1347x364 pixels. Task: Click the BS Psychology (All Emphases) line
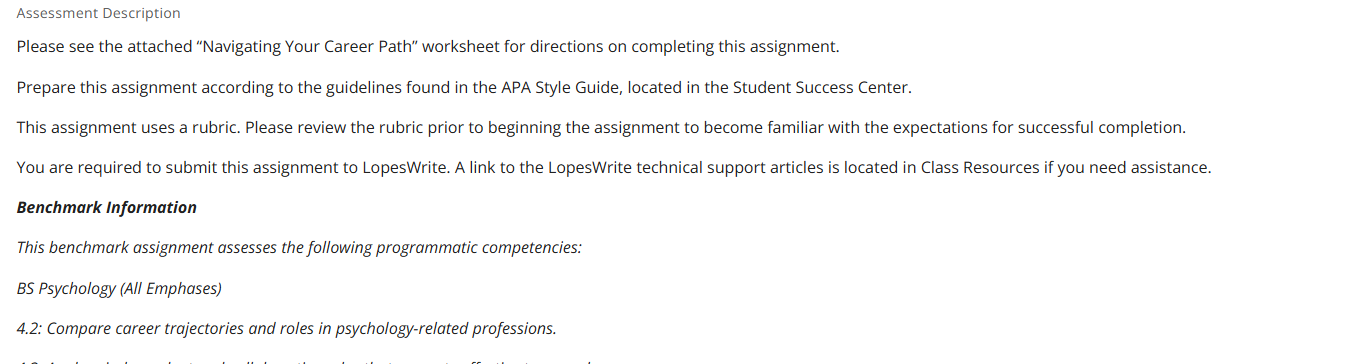click(x=119, y=288)
